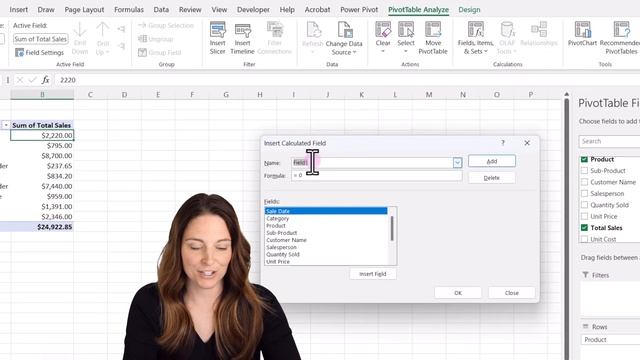640x360 pixels.
Task: Open the Review tab
Action: tap(190, 9)
